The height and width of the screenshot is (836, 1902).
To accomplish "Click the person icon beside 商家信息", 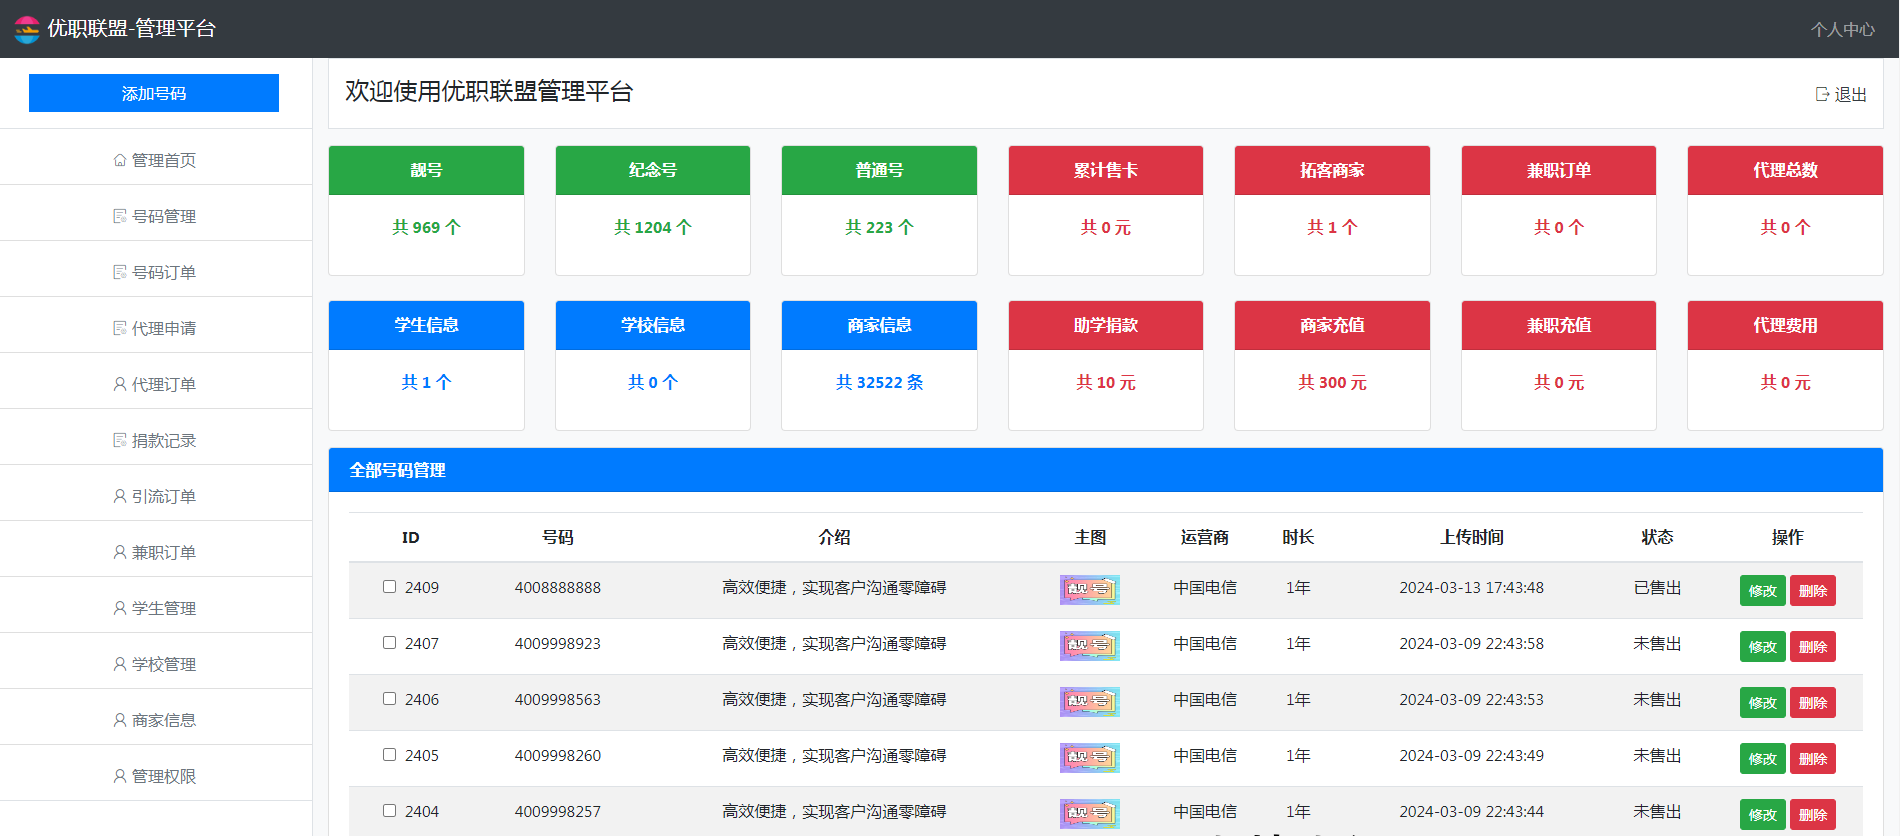I will (x=120, y=720).
